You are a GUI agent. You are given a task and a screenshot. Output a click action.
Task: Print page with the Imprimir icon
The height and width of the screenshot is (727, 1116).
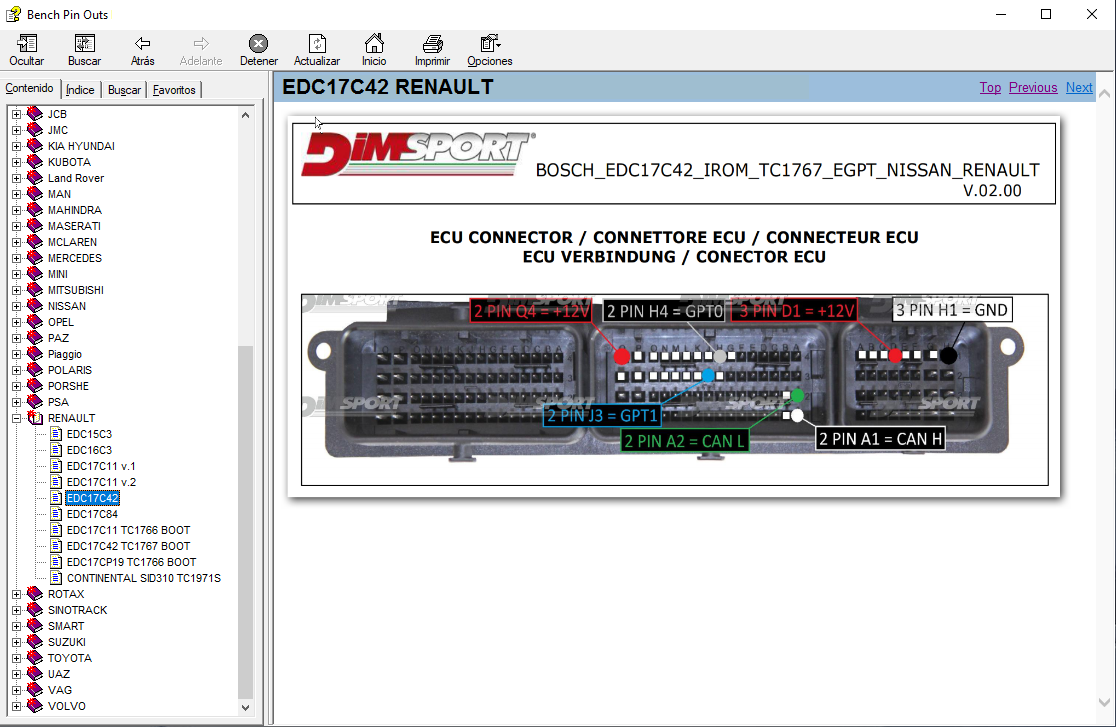(x=432, y=43)
